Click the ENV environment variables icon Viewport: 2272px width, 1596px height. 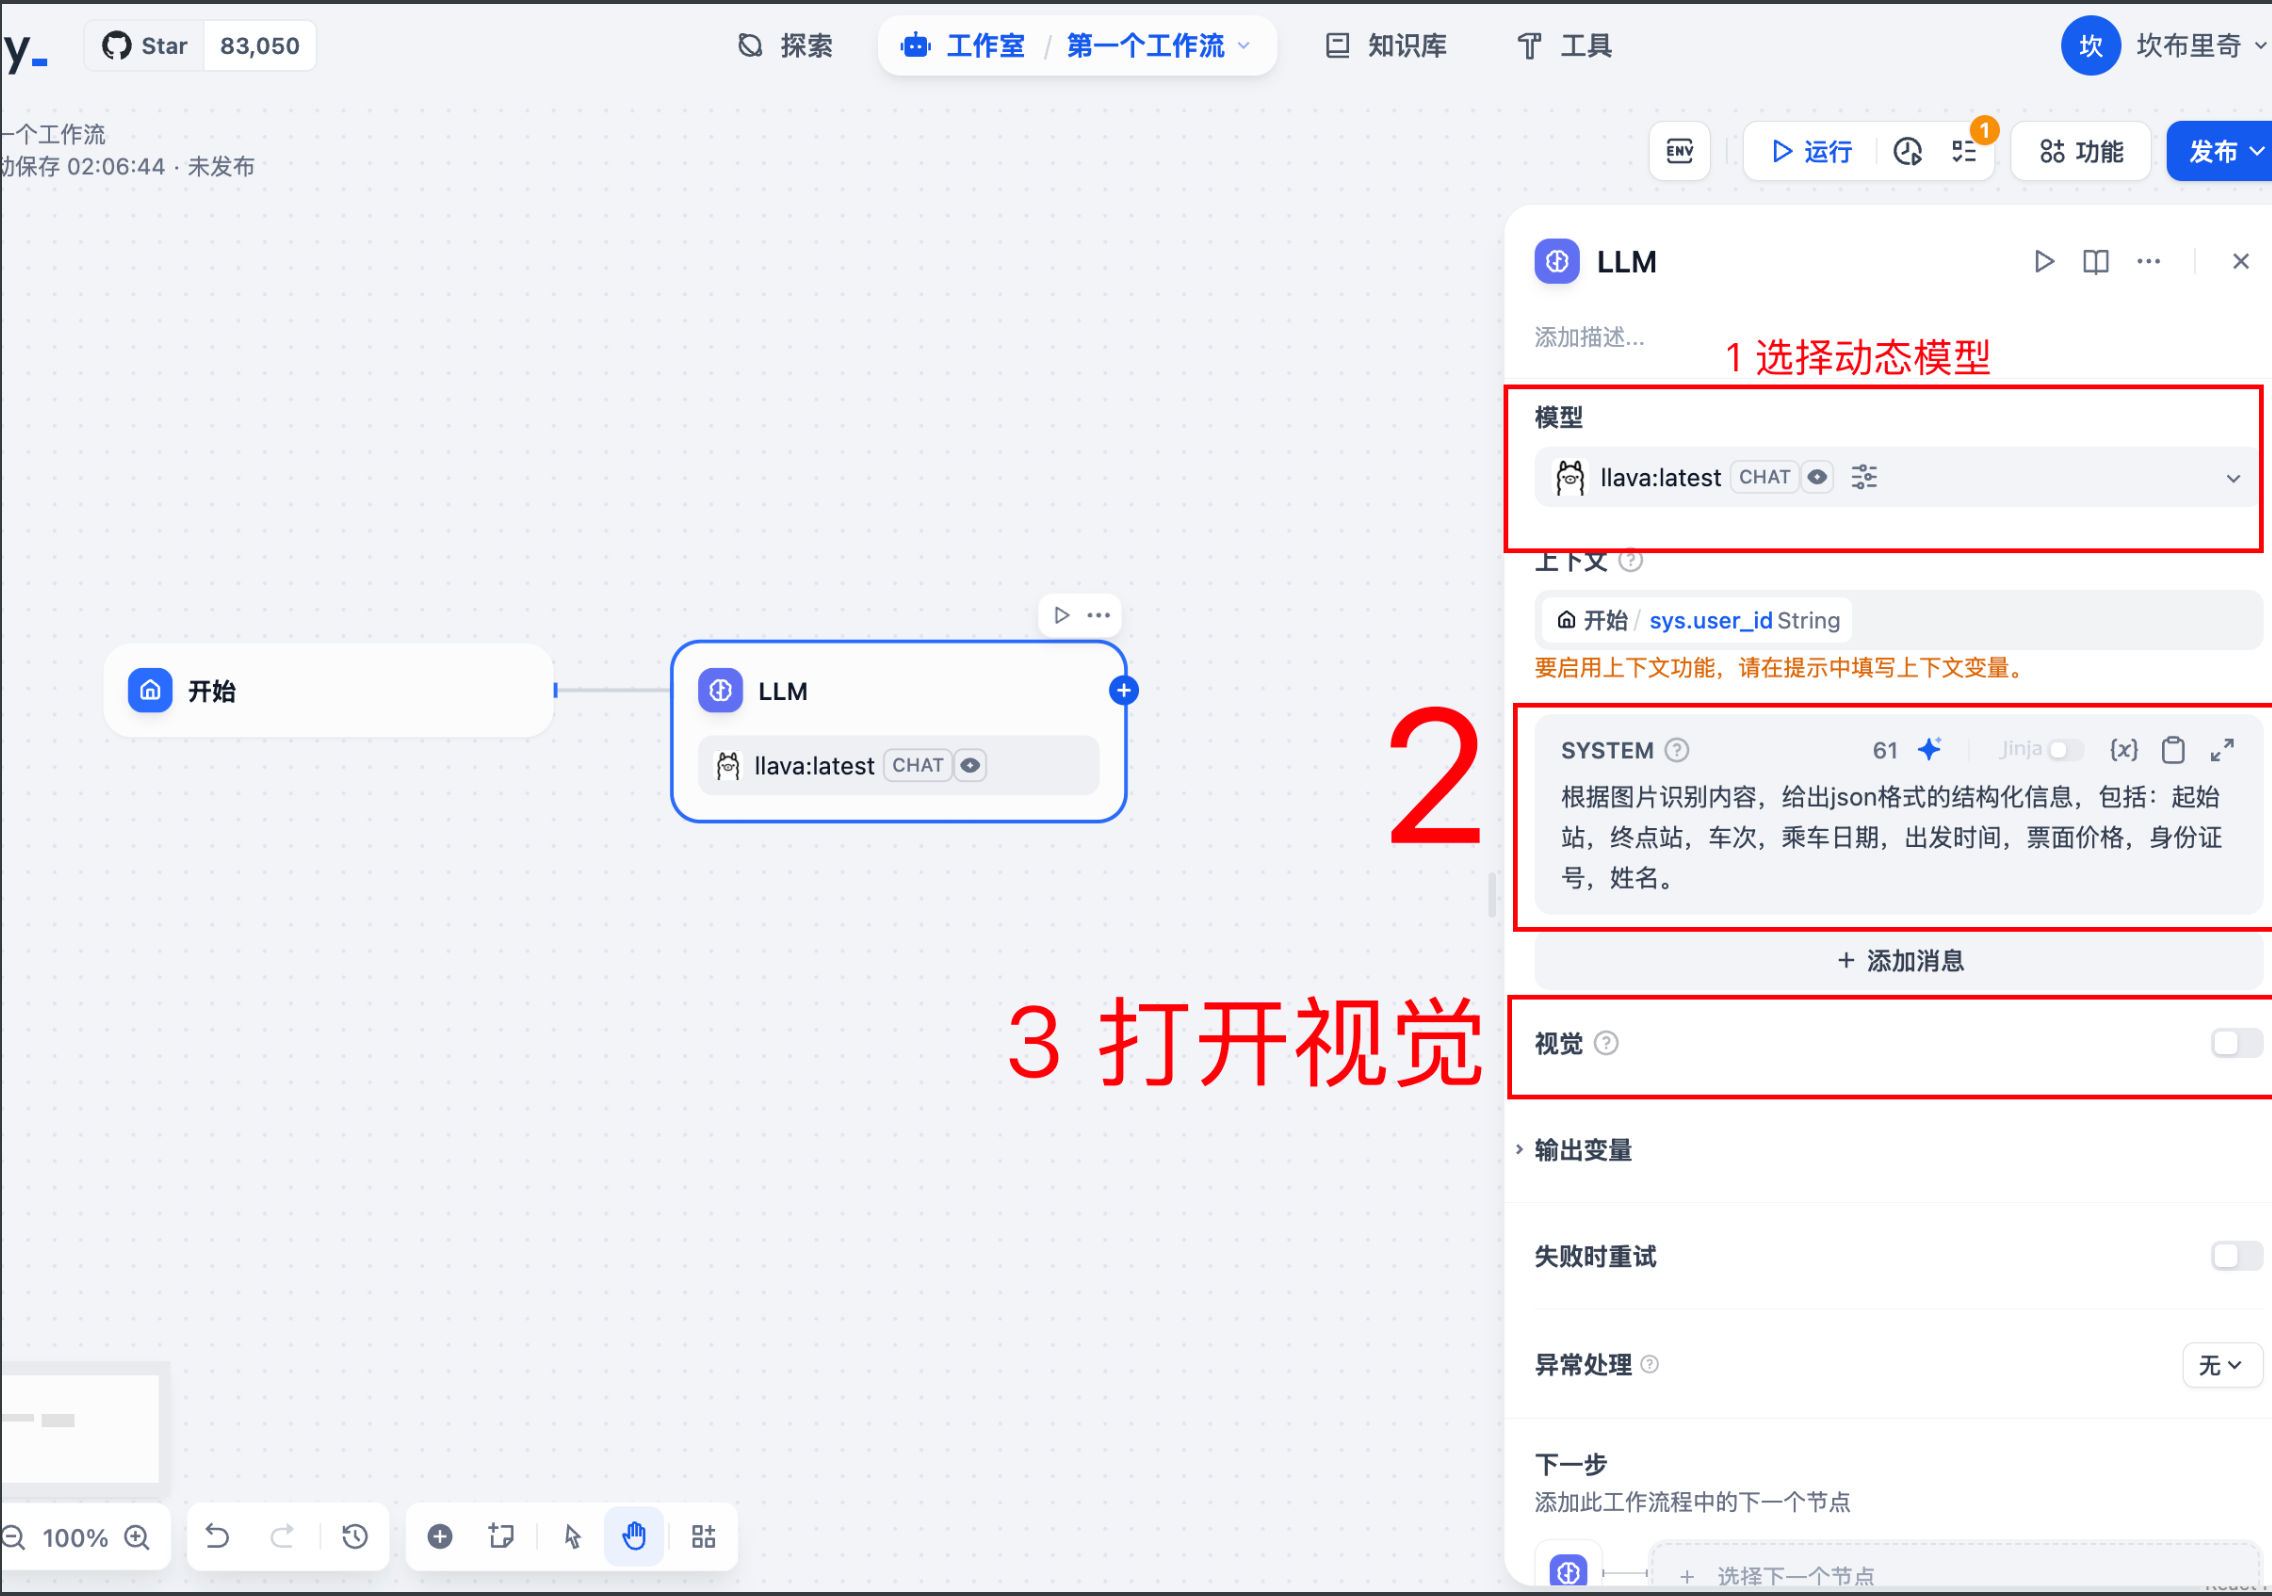[1679, 151]
